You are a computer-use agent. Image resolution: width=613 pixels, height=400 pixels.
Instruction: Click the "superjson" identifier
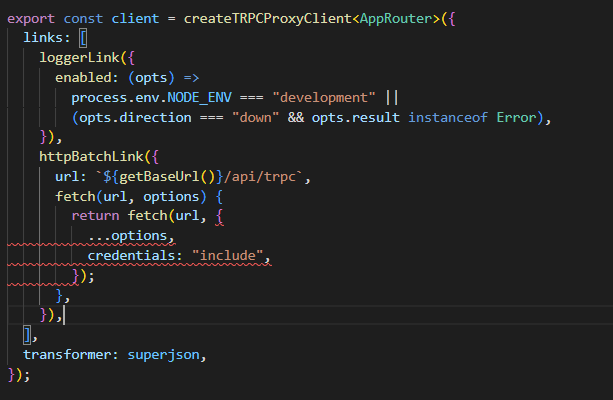coord(163,355)
